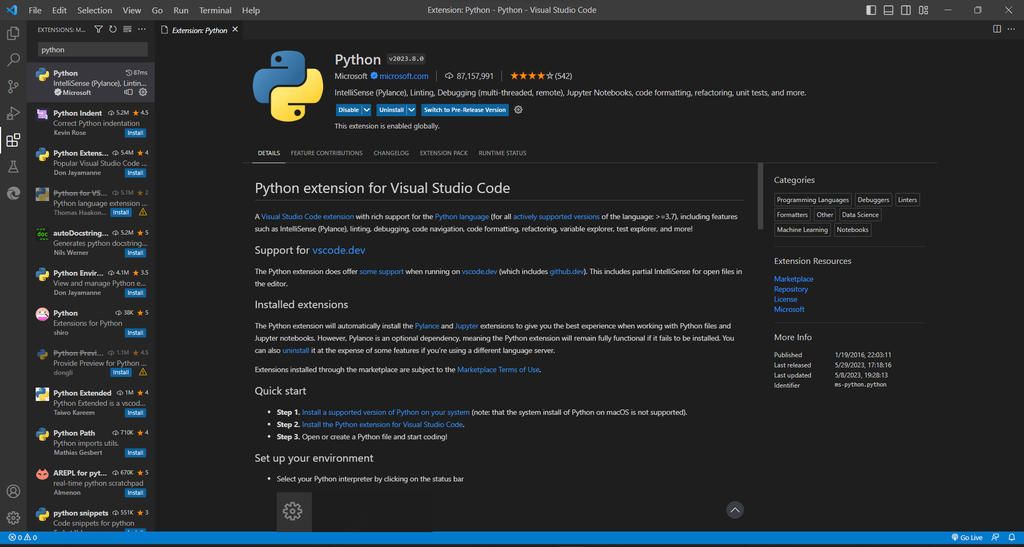The image size is (1024, 547).
Task: Open the Extensions panel more actions menu
Action: pyautogui.click(x=142, y=29)
